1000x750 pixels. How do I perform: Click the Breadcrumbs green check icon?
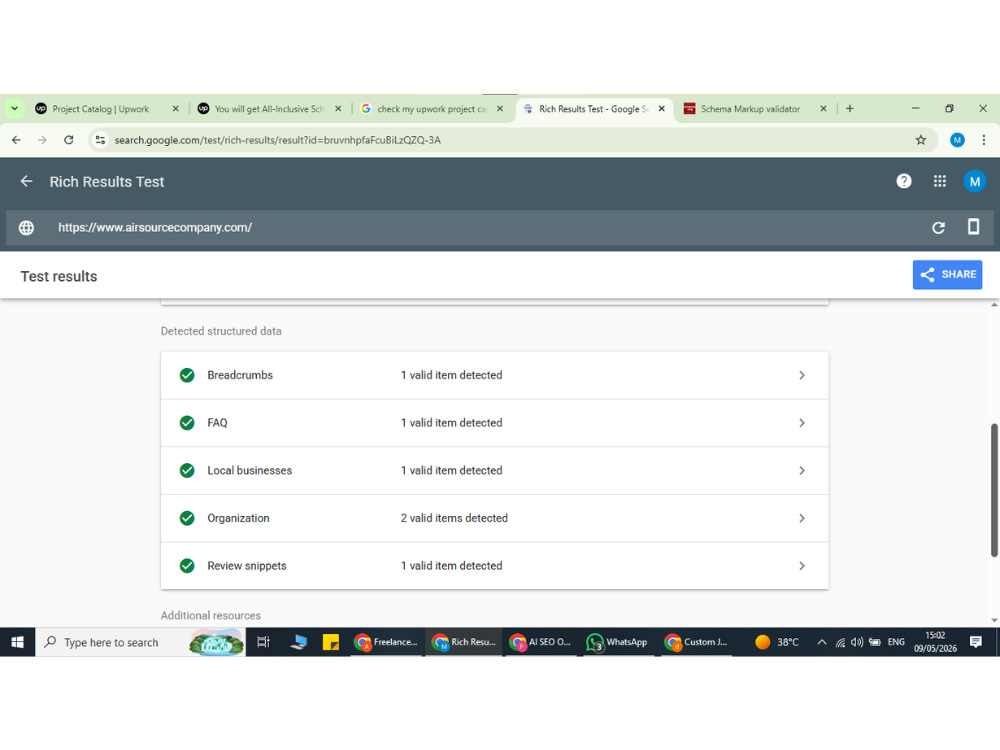[187, 376]
